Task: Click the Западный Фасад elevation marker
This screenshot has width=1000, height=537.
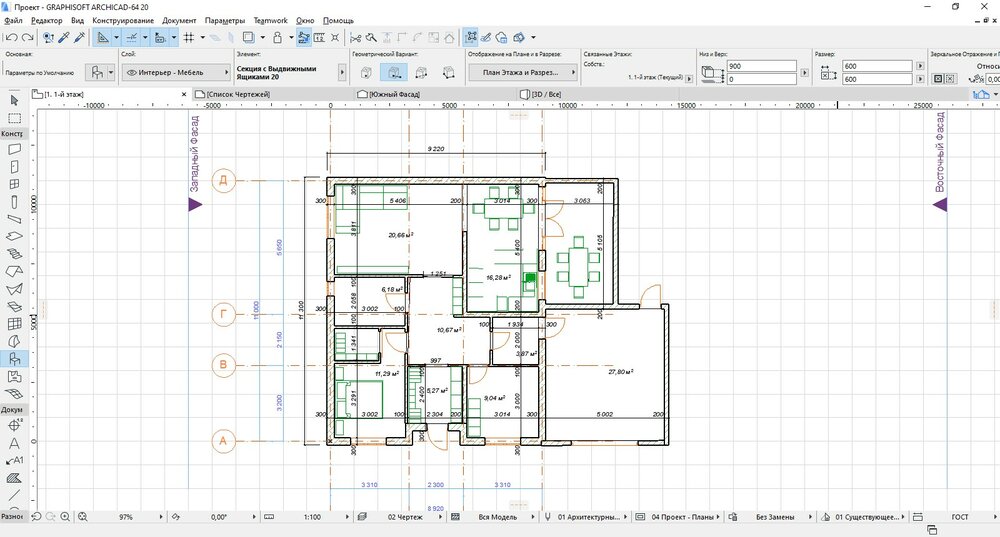Action: pos(195,204)
